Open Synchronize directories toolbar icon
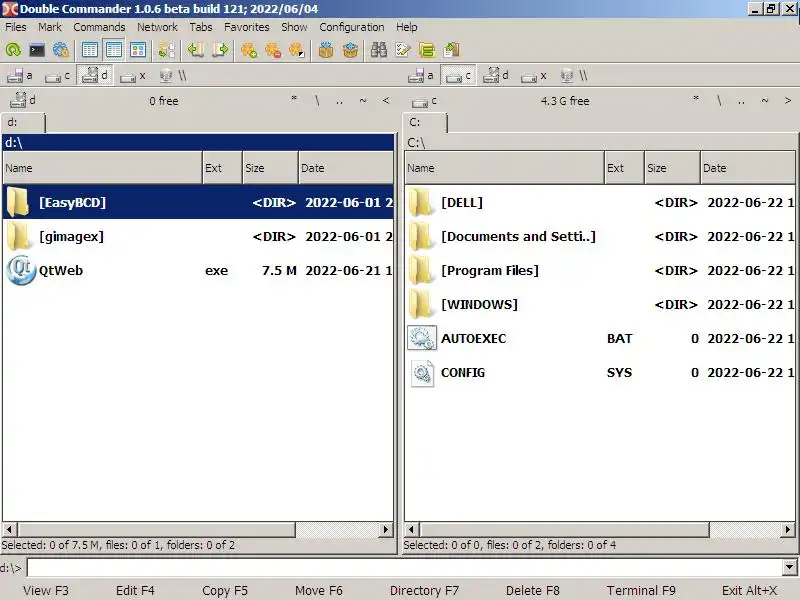 [427, 50]
